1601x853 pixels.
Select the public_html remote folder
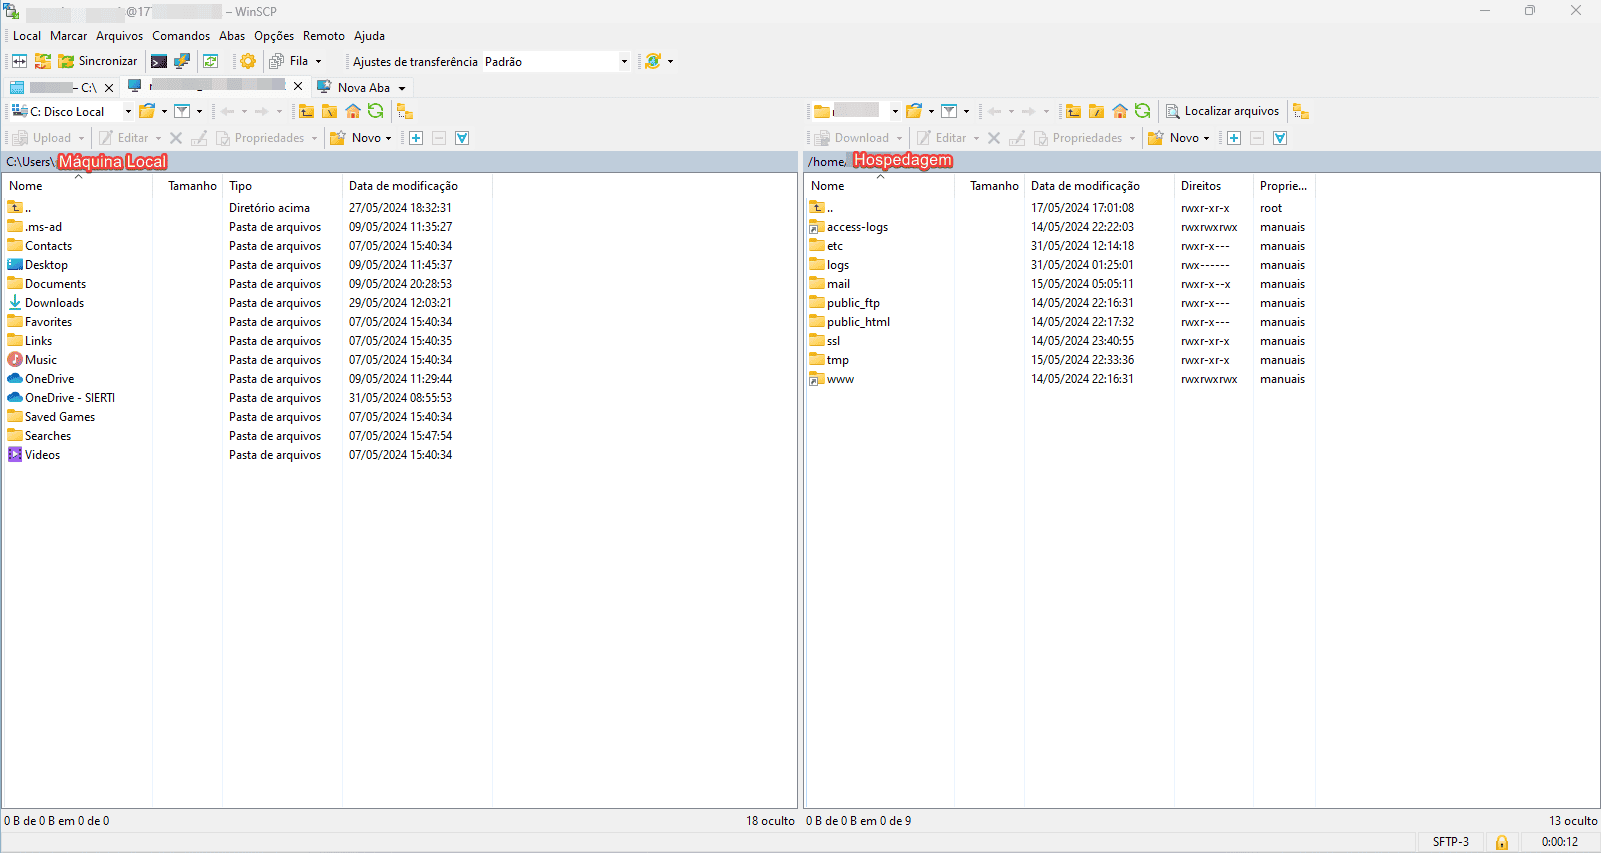coord(857,322)
